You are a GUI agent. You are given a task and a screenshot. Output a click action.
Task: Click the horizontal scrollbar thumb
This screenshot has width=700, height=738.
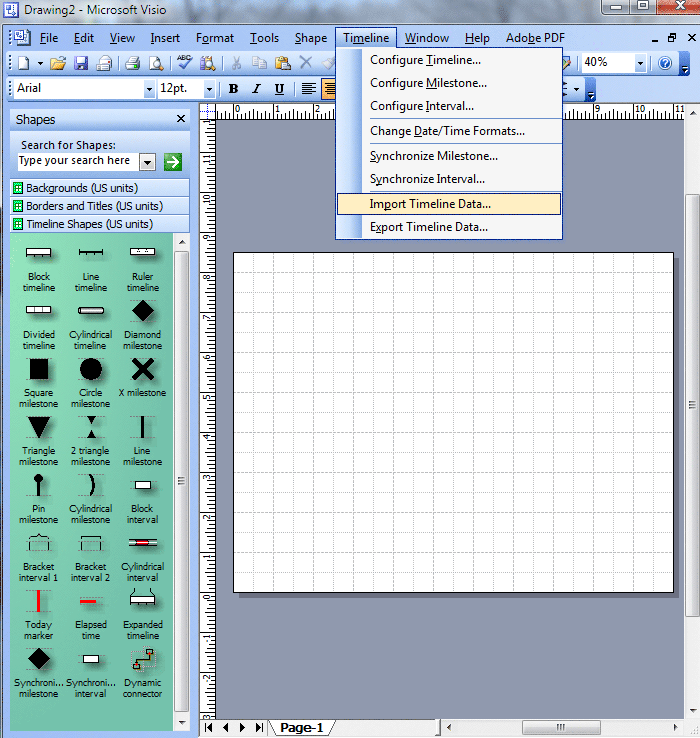[561, 728]
